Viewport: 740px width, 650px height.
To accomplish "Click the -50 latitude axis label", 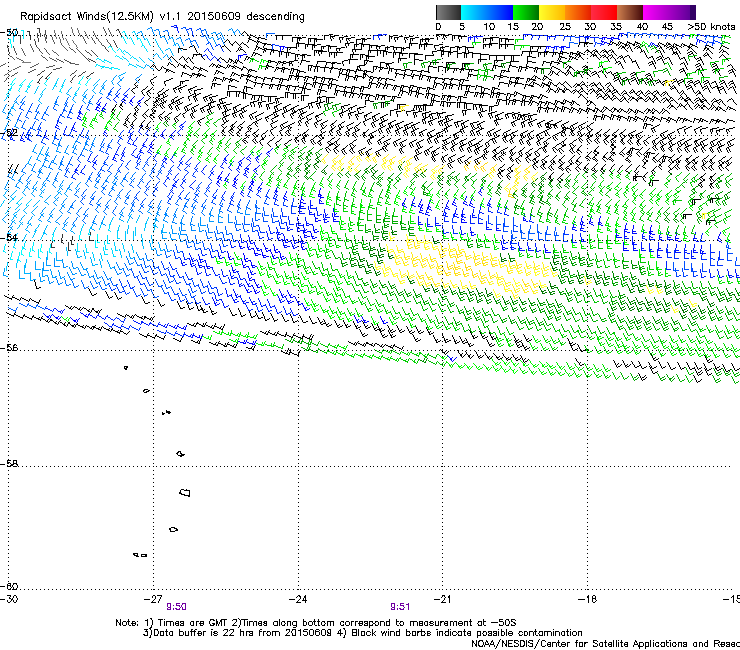I will pyautogui.click(x=9, y=33).
